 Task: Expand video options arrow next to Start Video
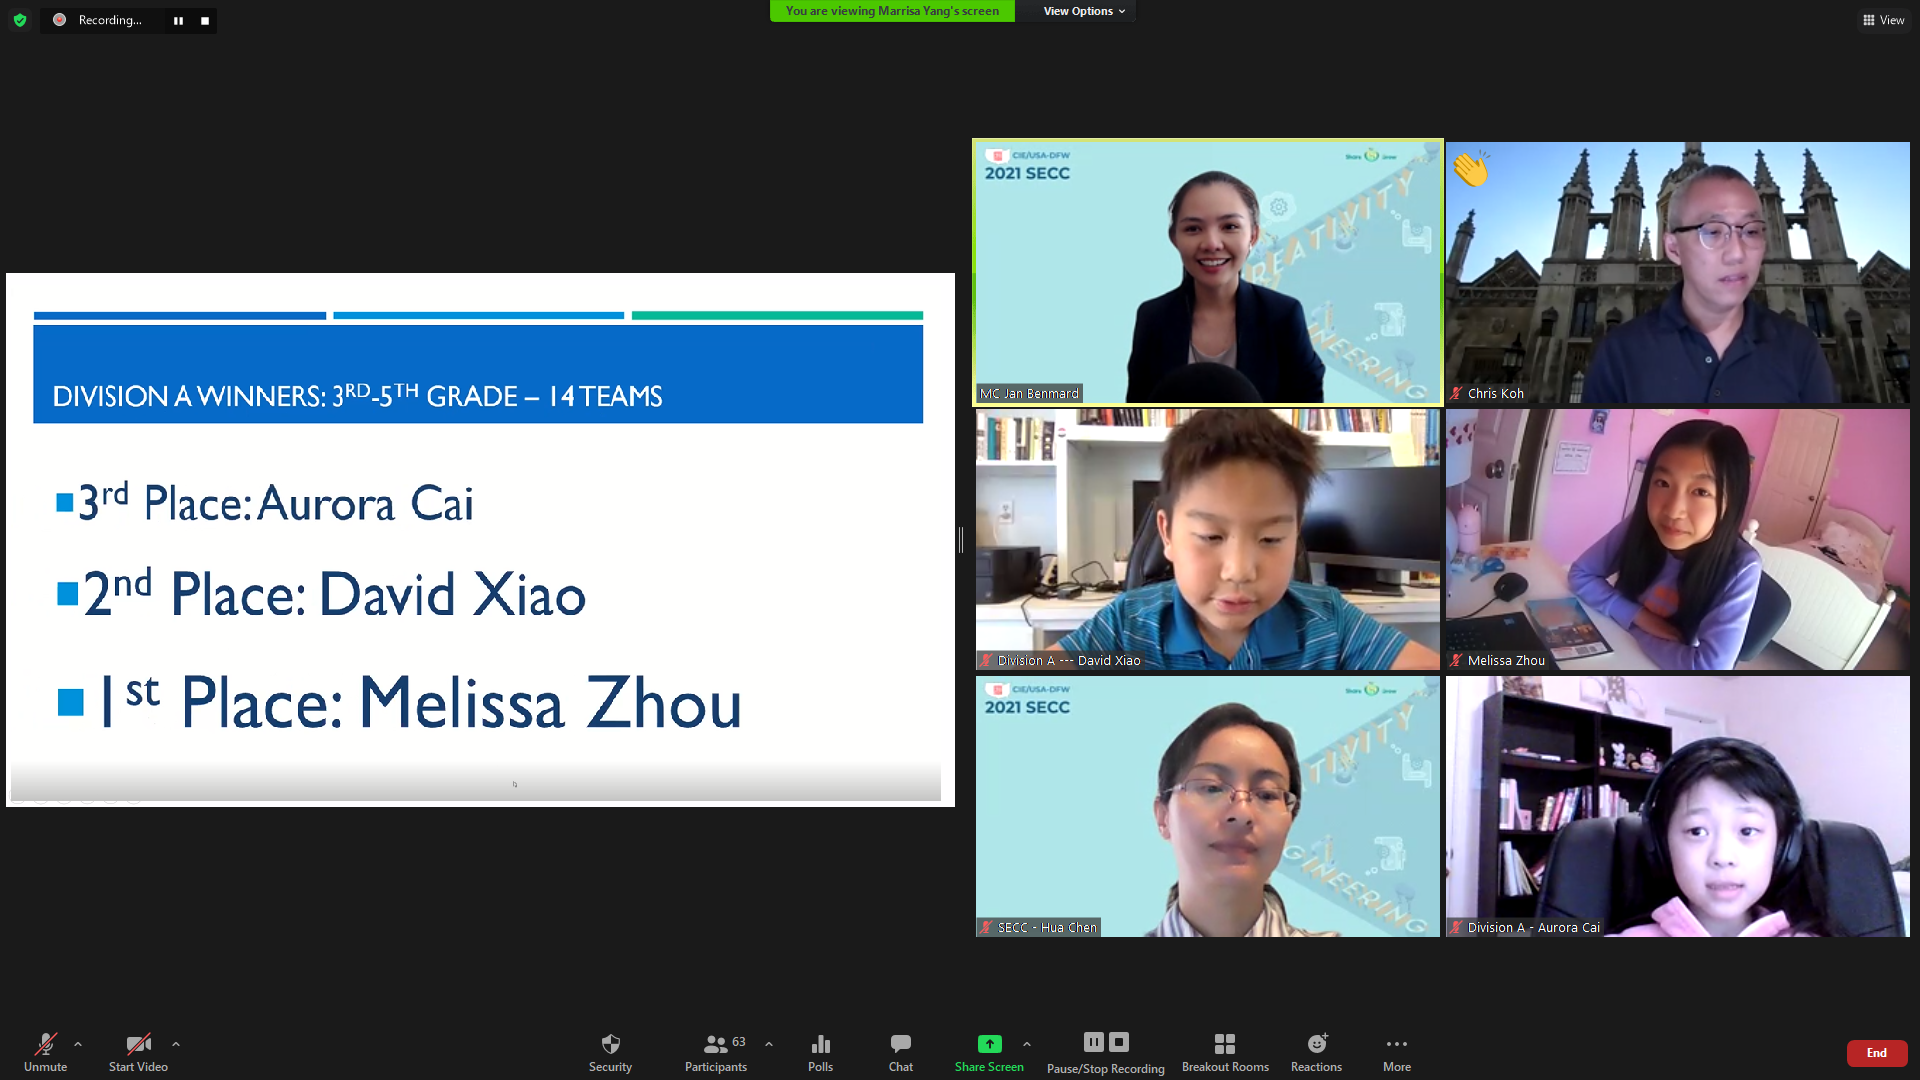tap(176, 1044)
